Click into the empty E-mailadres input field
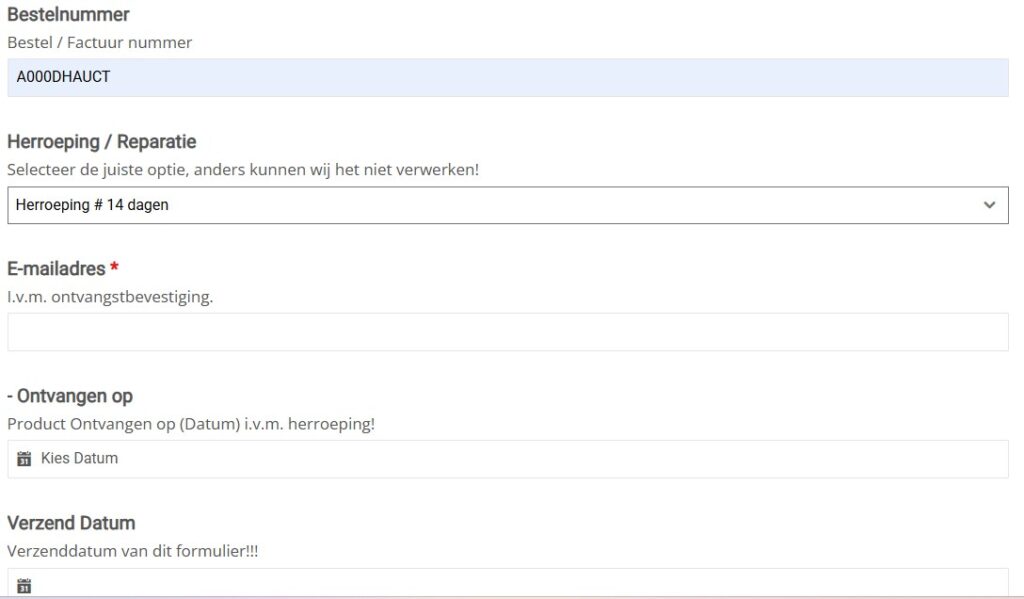1024x599 pixels. coord(507,332)
